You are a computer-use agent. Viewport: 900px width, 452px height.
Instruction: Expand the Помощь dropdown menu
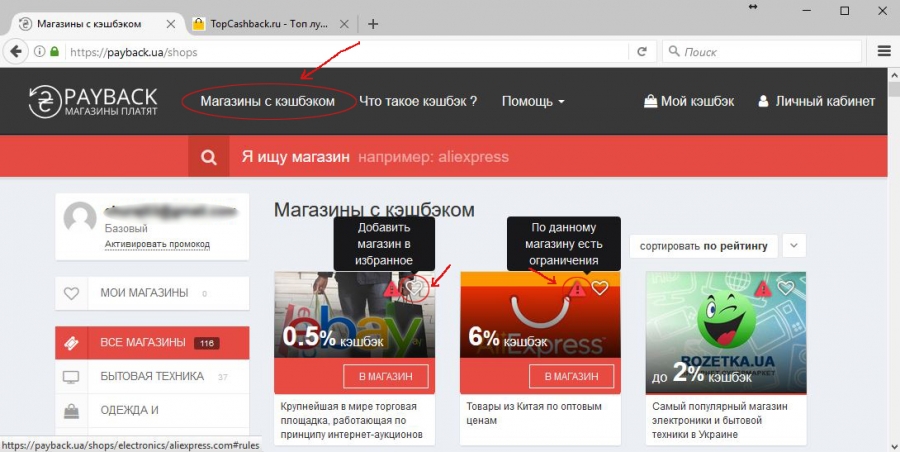pos(533,102)
